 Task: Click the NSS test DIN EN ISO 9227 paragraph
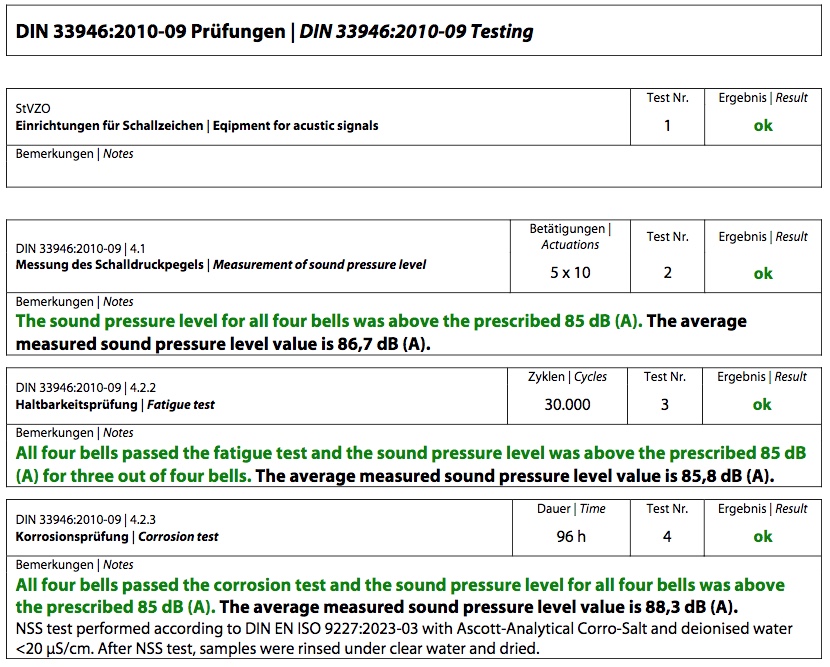[400, 638]
